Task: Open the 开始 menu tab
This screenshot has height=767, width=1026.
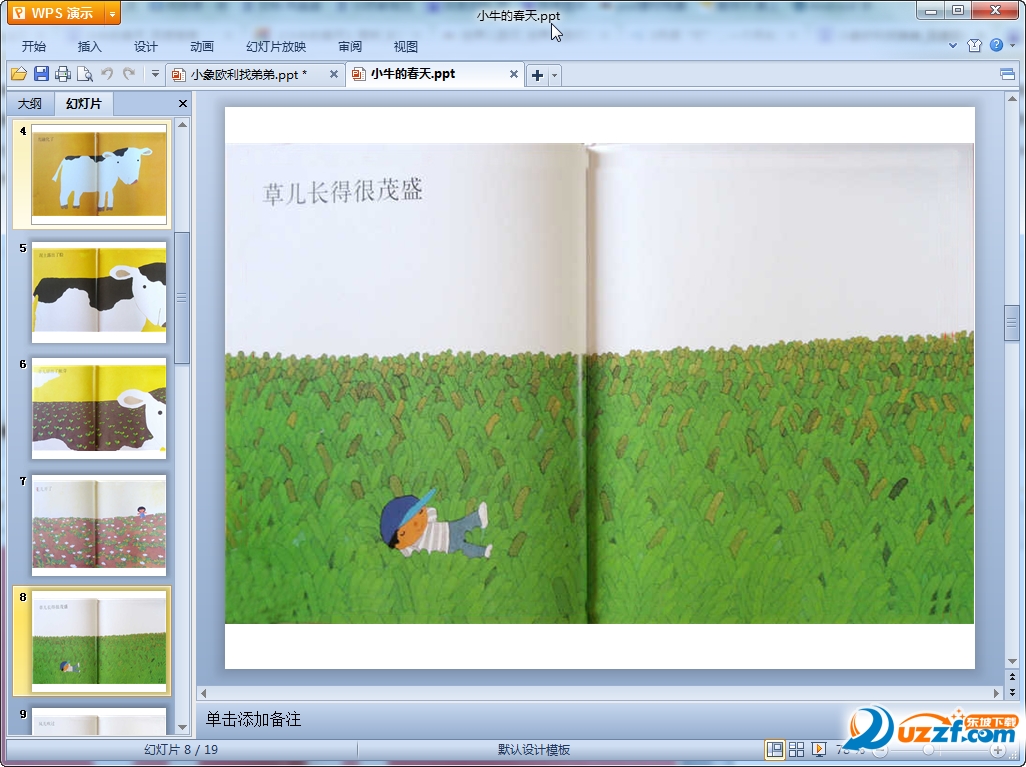Action: click(33, 46)
